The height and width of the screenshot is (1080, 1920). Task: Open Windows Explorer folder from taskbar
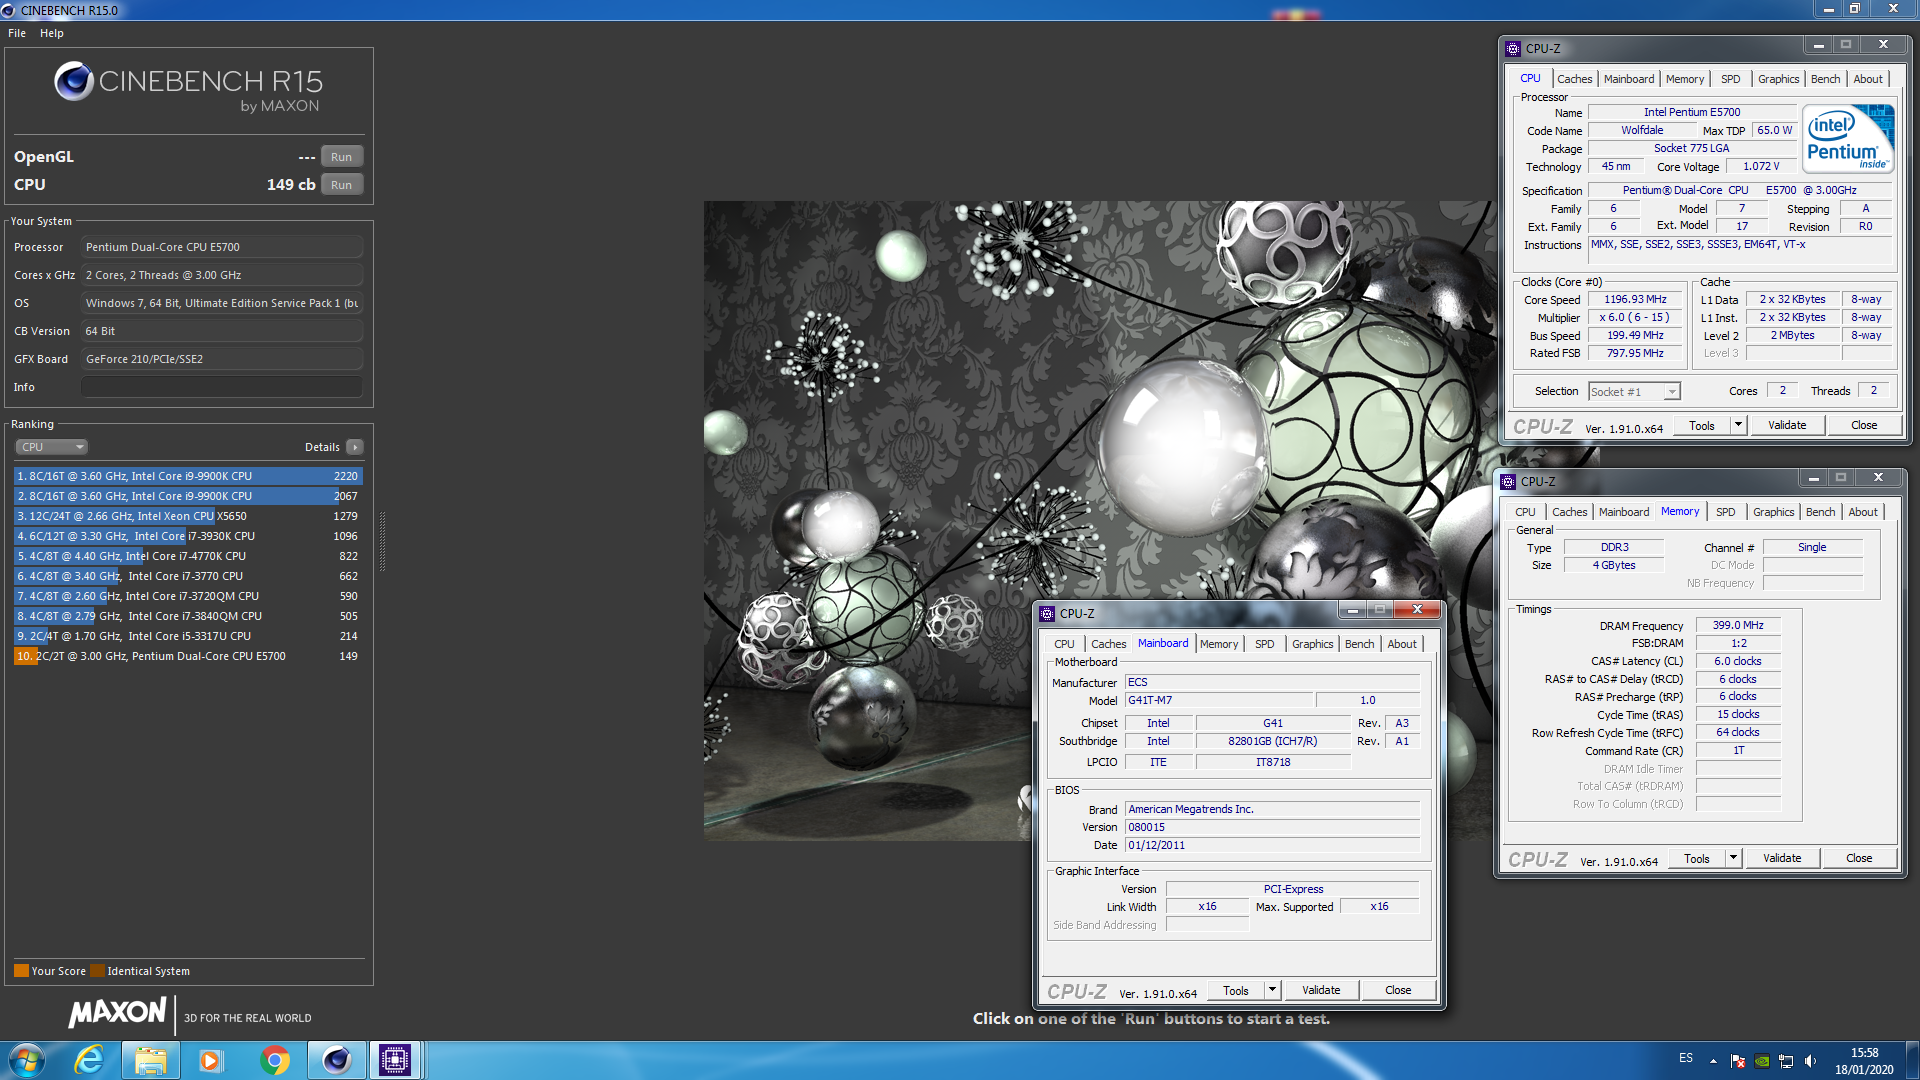tap(150, 1060)
